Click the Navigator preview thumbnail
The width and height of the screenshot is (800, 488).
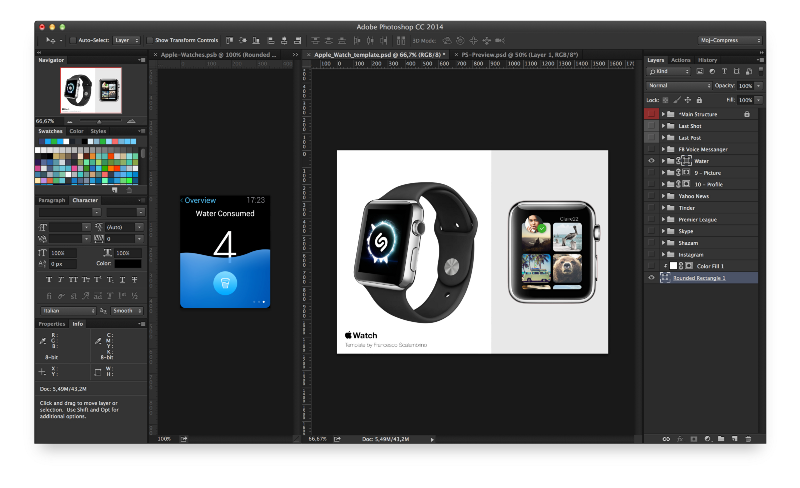tap(91, 90)
